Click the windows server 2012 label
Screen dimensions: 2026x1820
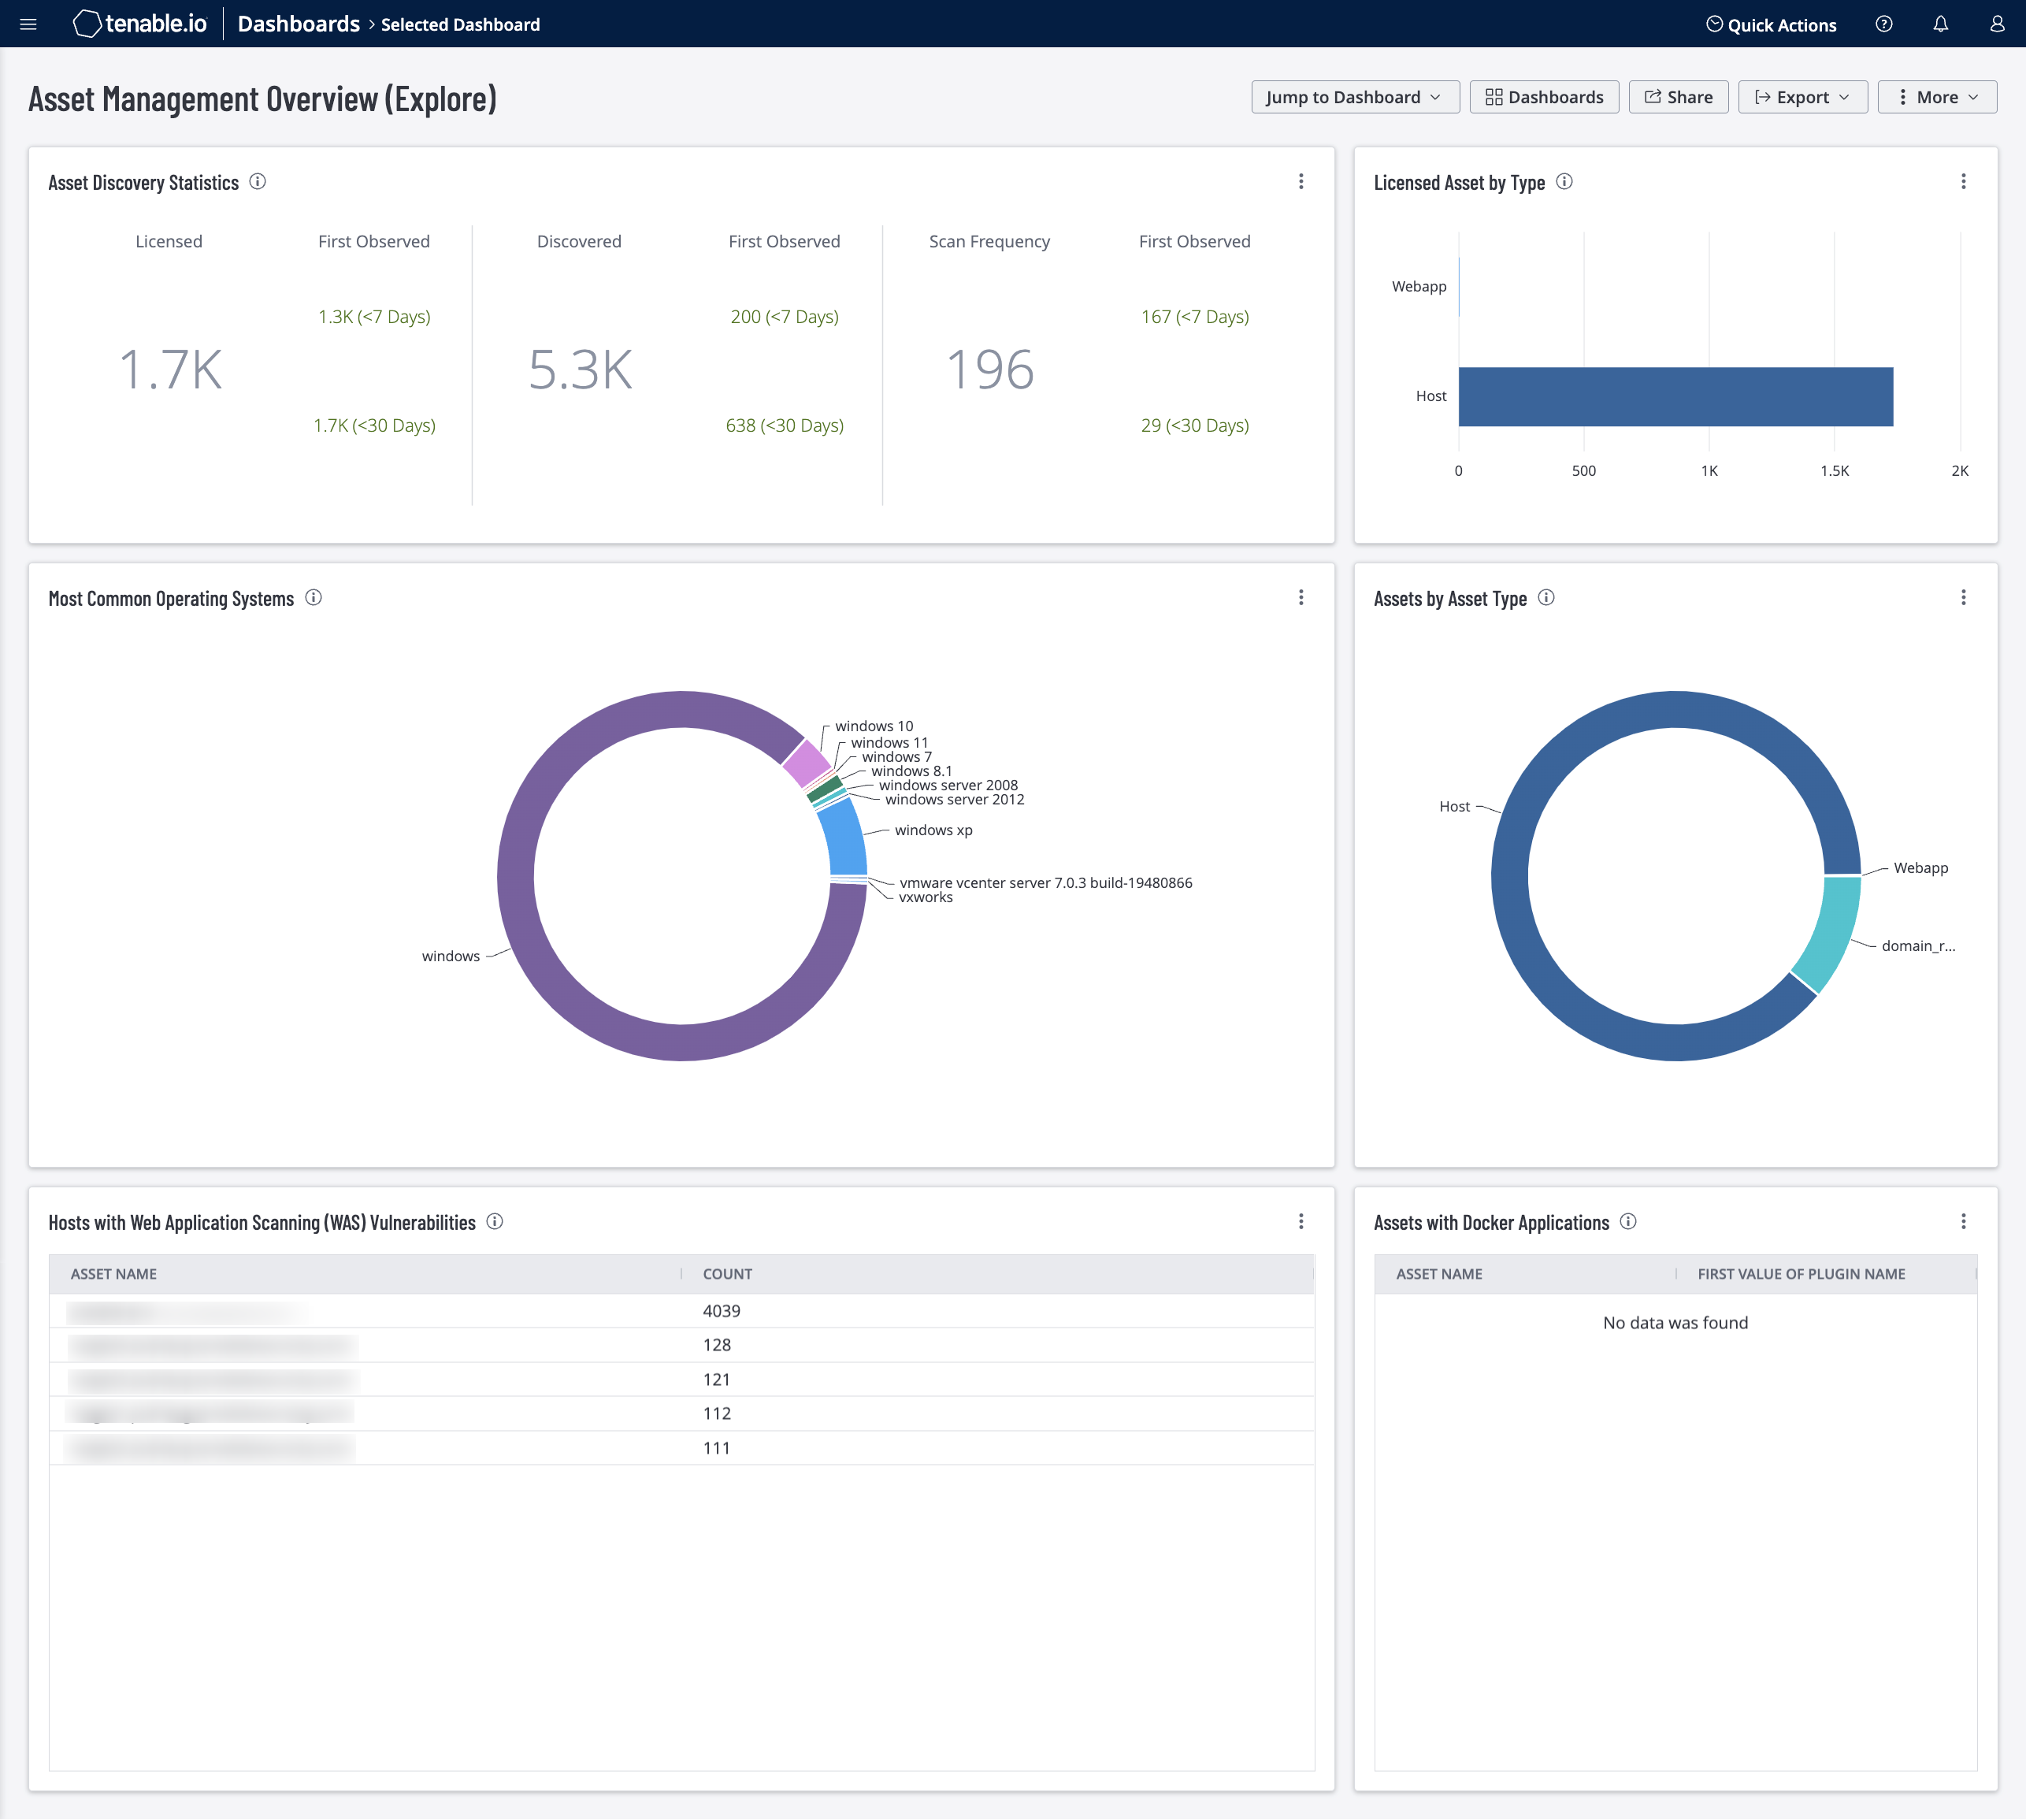954,799
